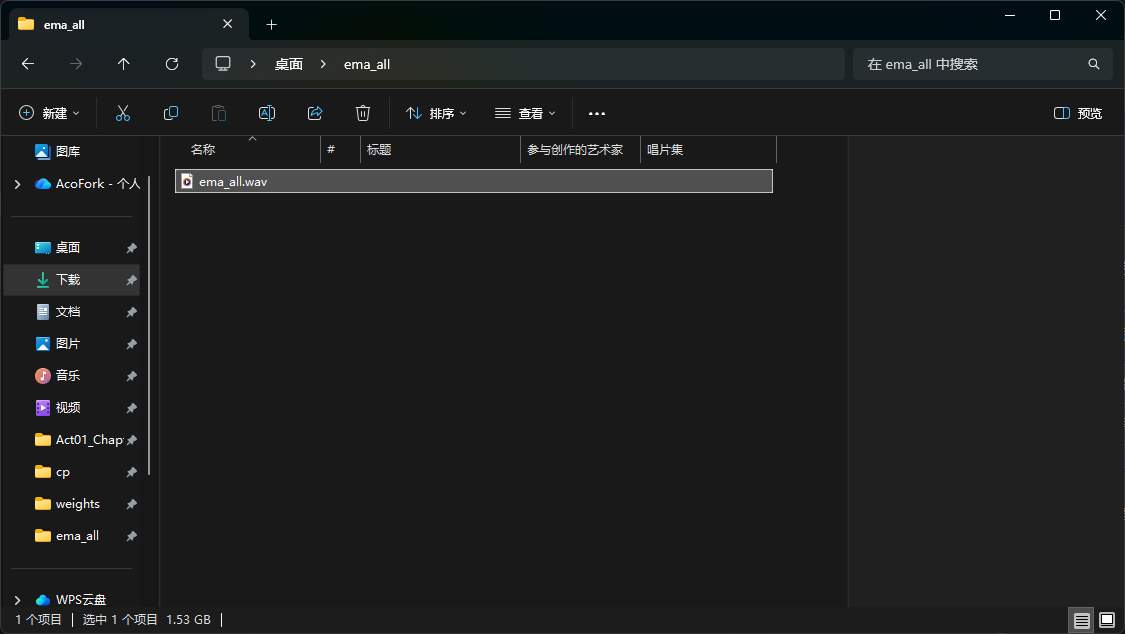Refresh the current folder view
This screenshot has height=634, width=1125.
(172, 64)
